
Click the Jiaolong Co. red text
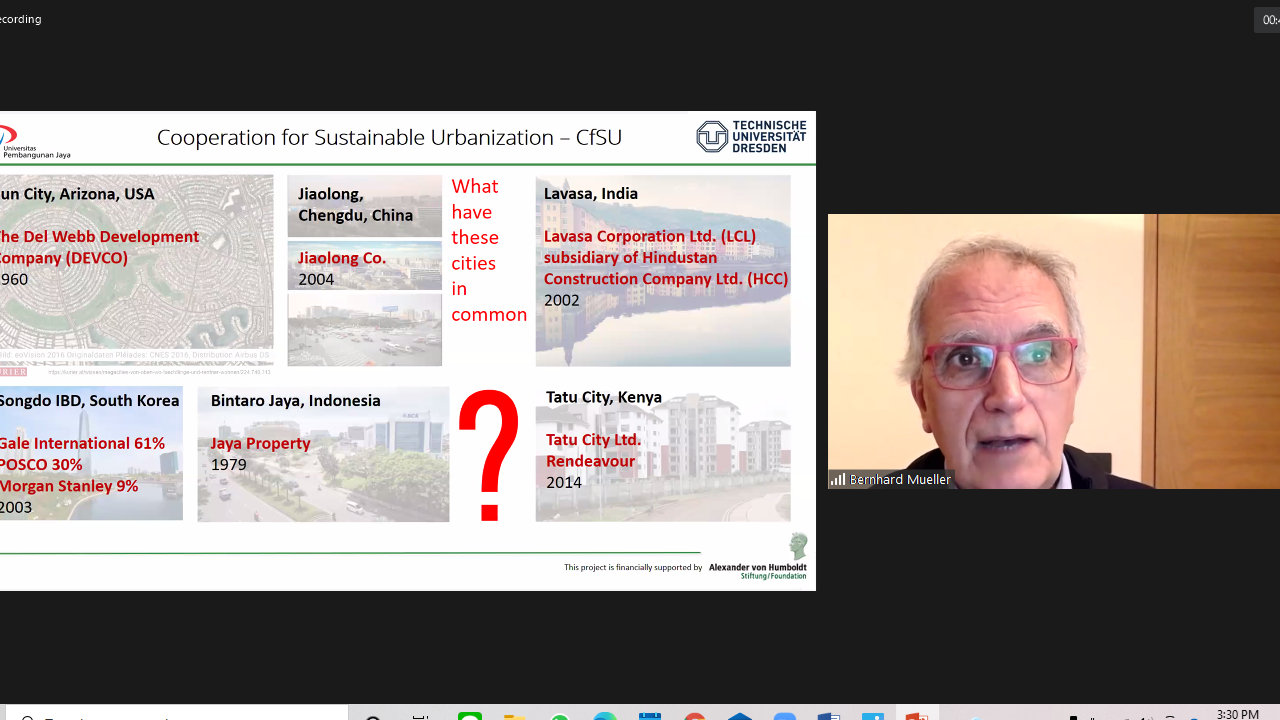(x=341, y=258)
